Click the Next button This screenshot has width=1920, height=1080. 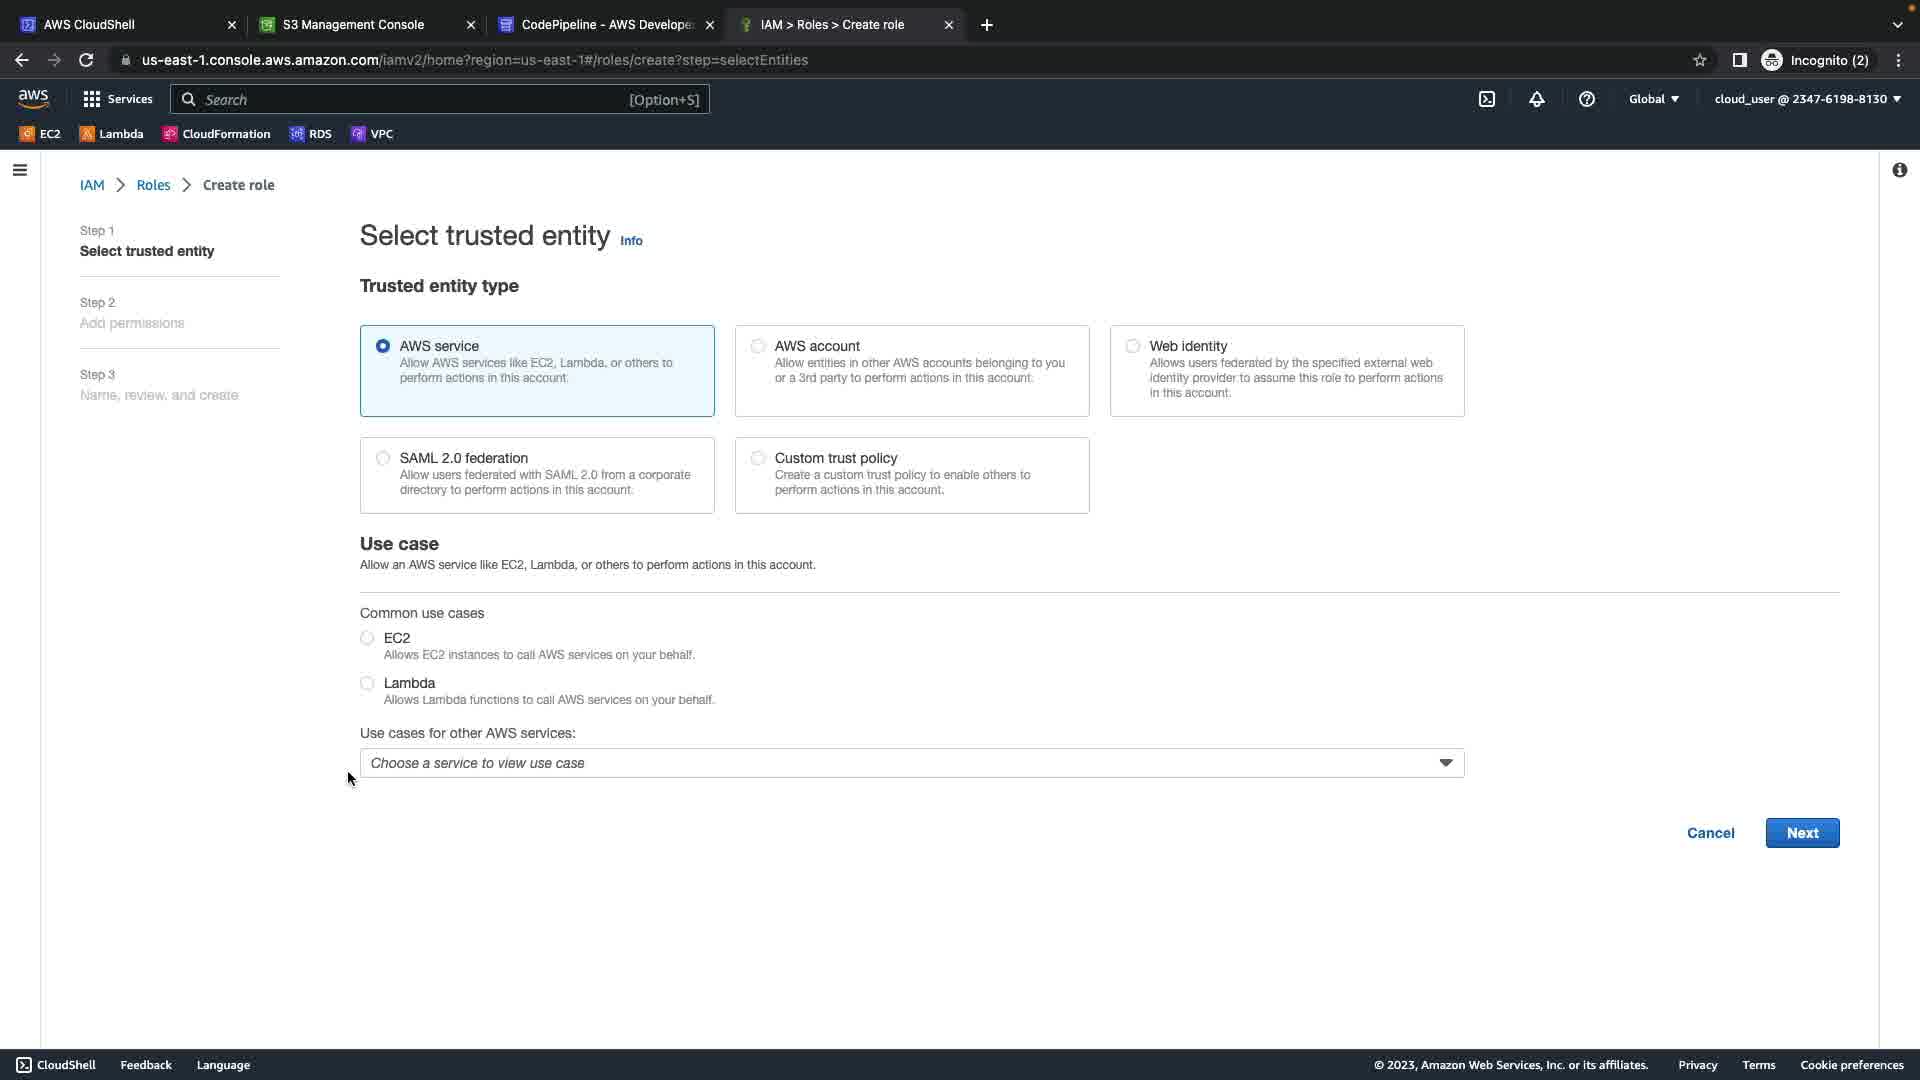(1802, 833)
